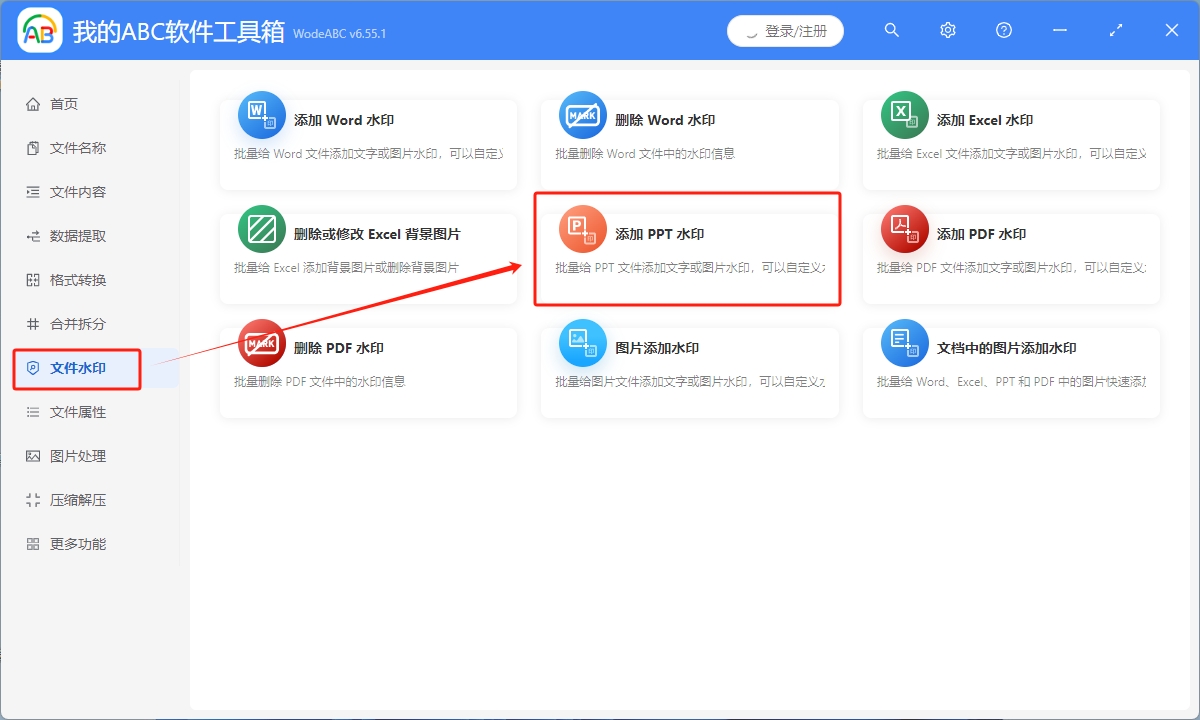The width and height of the screenshot is (1200, 720).
Task: Select the 删除 Word 水印 tool icon
Action: 582,114
